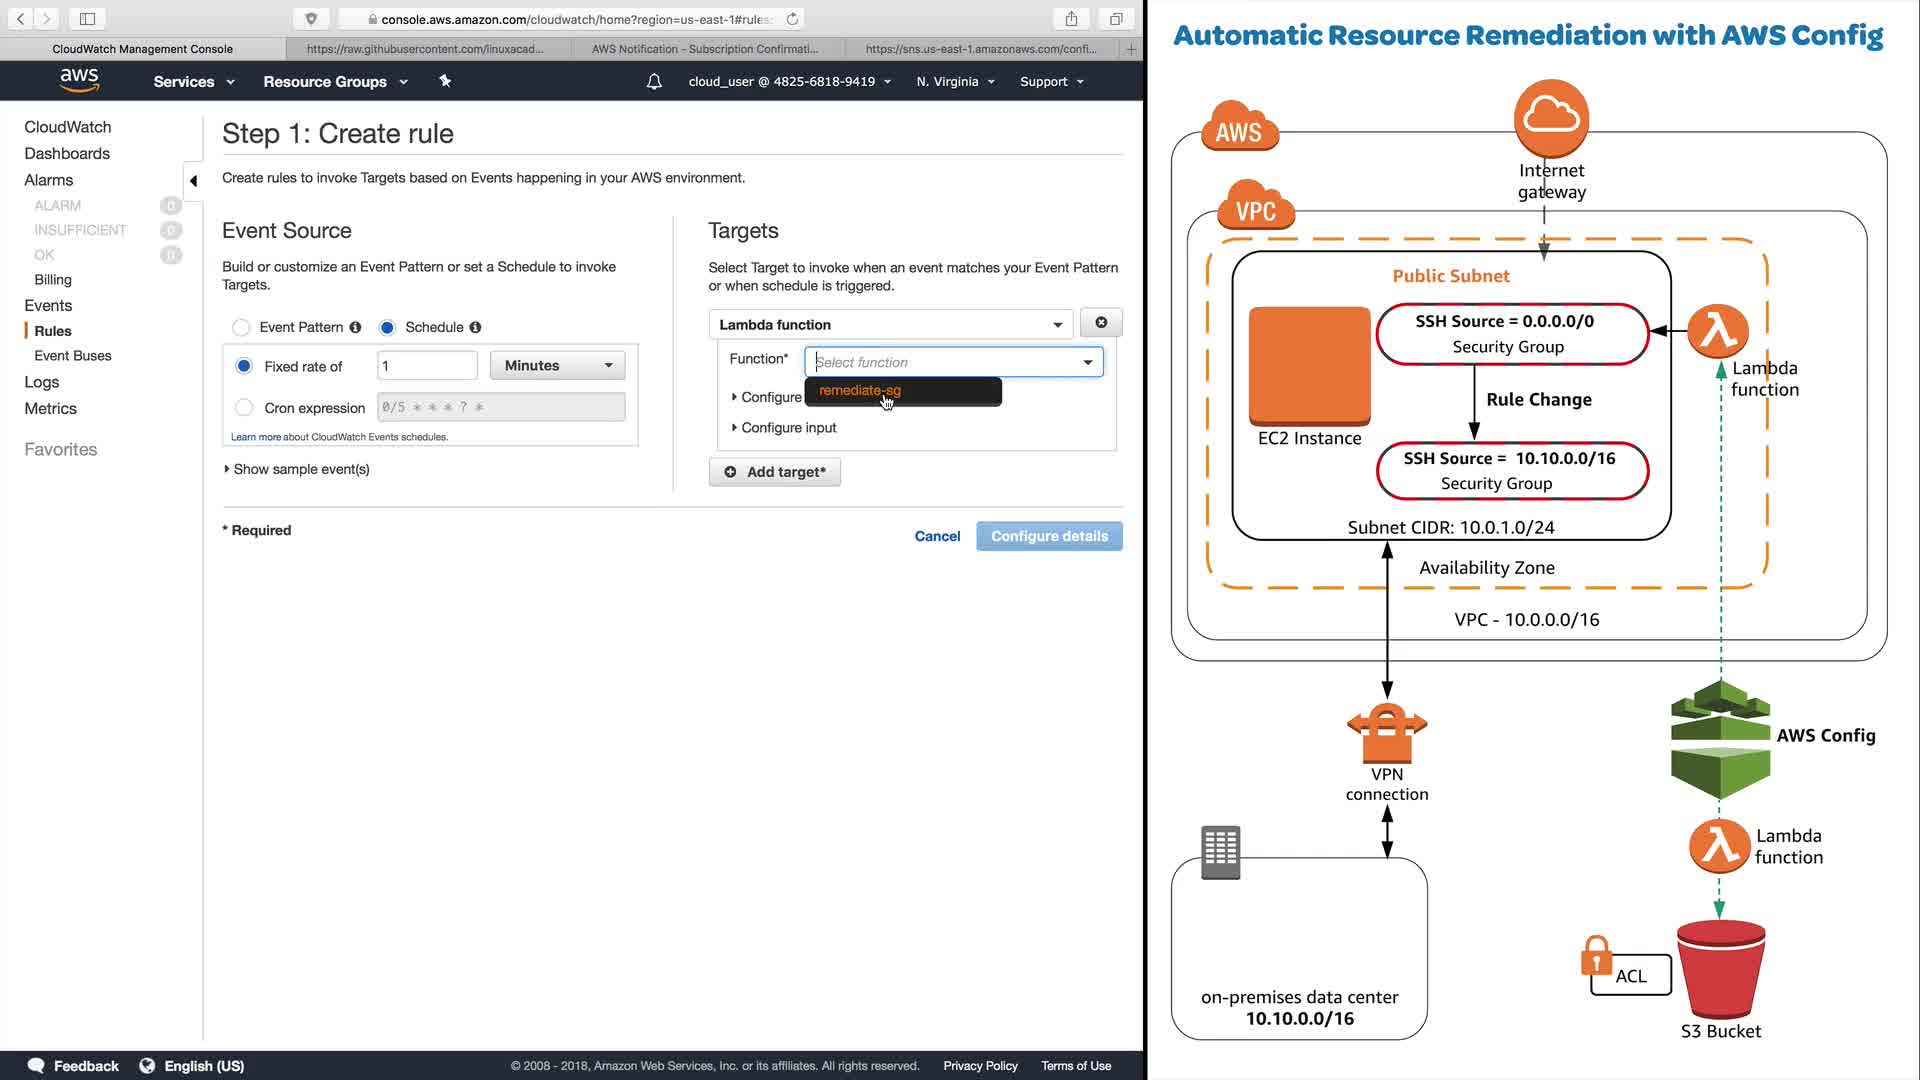Click the pin shortcuts icon
Screen dimensions: 1920x1080
(x=445, y=82)
